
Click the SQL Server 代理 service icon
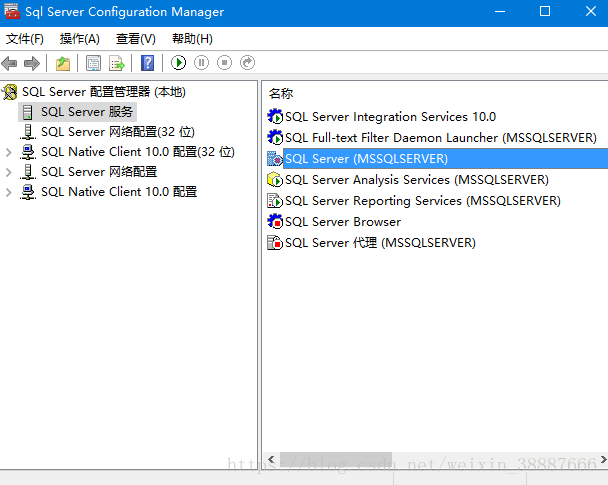pyautogui.click(x=275, y=243)
